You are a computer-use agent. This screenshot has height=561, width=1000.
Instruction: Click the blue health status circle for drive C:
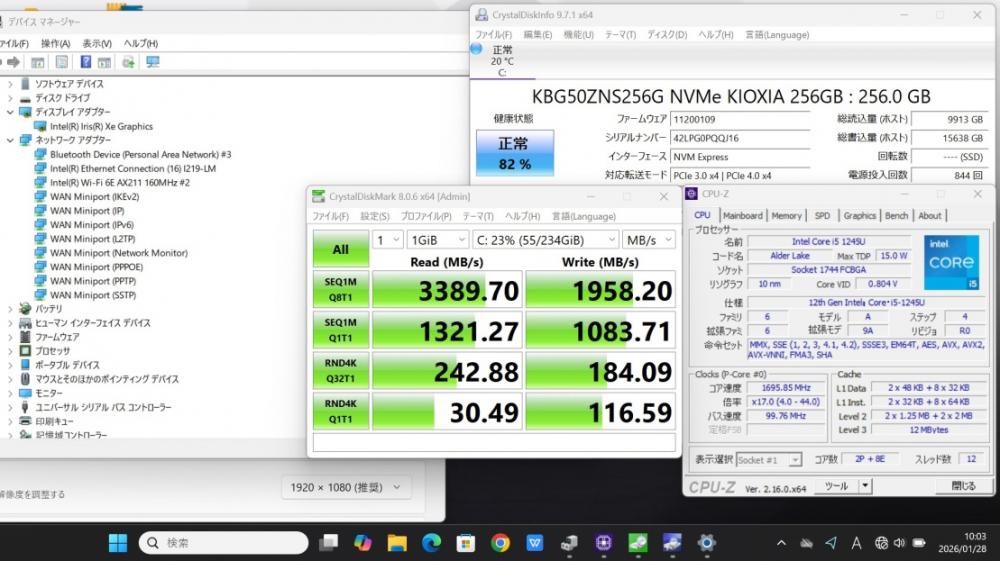(476, 49)
